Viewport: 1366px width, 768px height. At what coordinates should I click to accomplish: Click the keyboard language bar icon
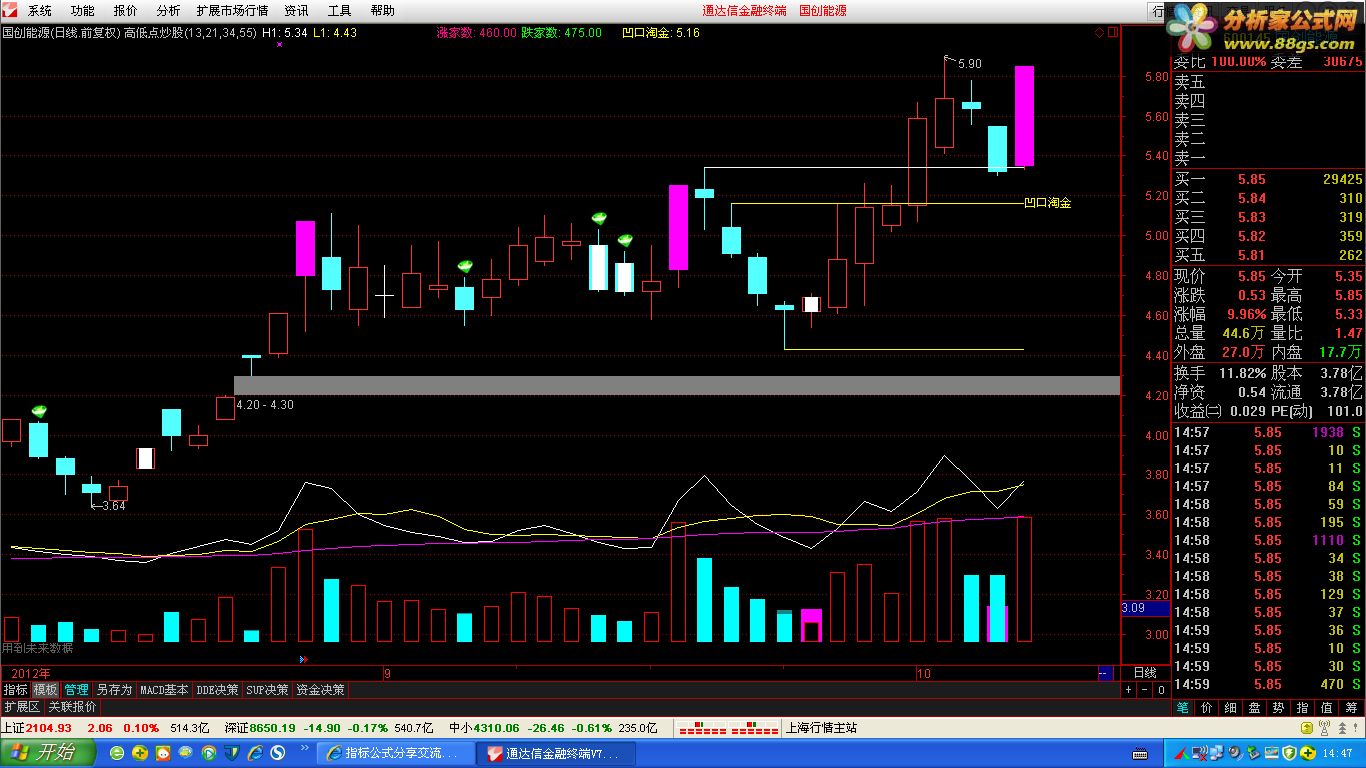(x=1140, y=754)
